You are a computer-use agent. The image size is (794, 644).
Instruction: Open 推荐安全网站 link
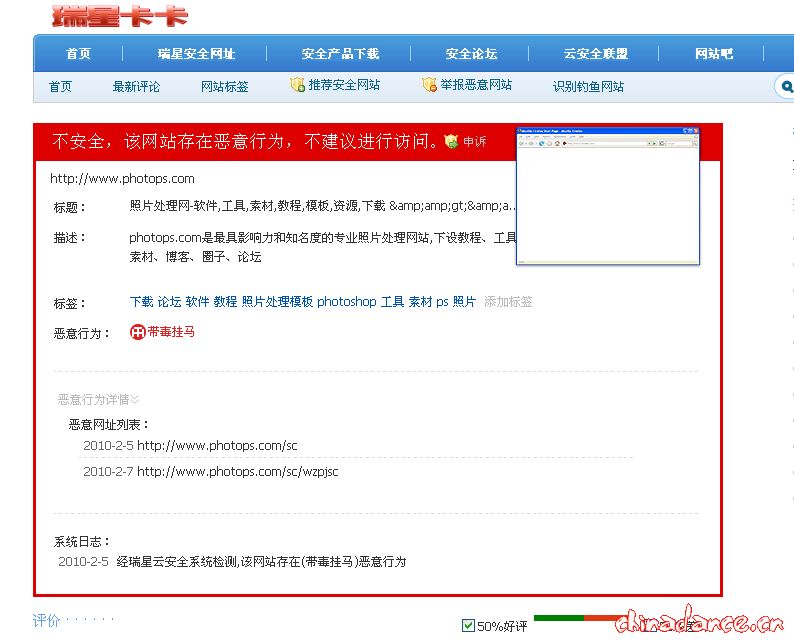pyautogui.click(x=344, y=85)
